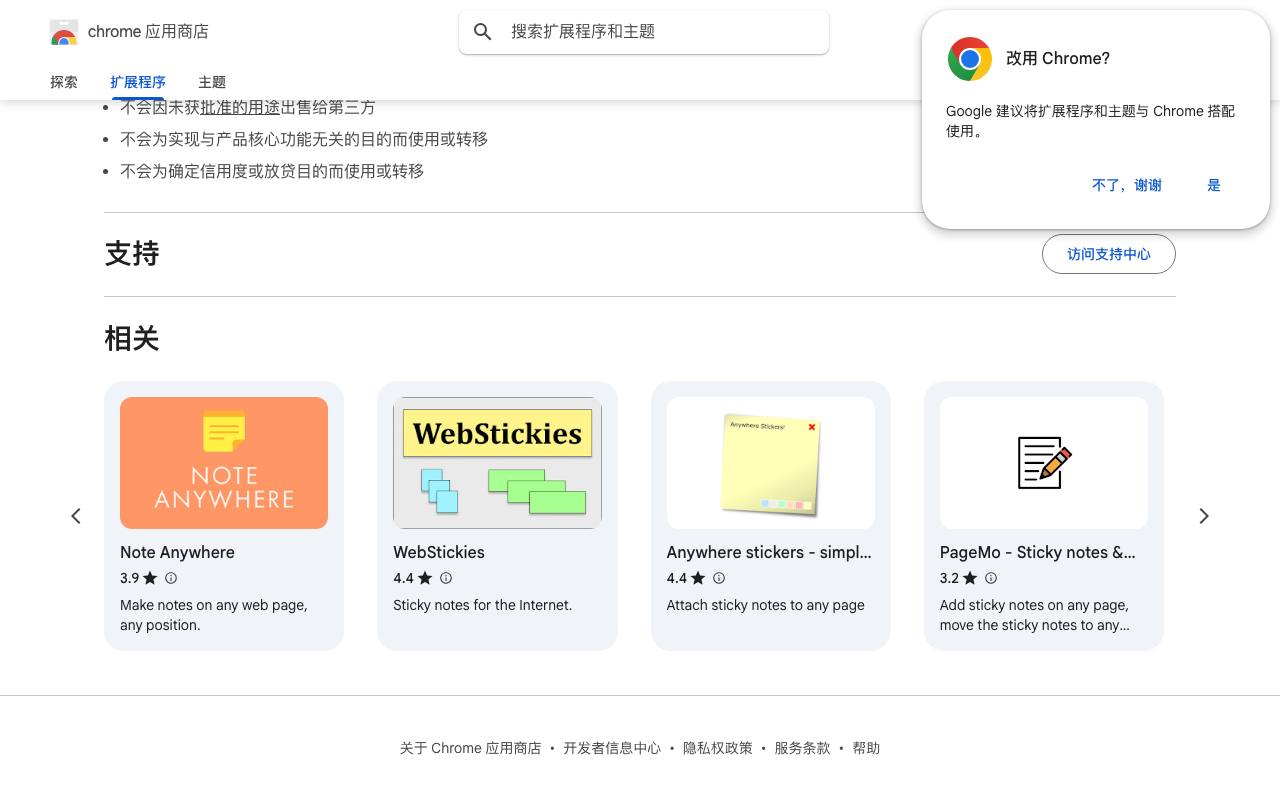Viewport: 1280px width, 800px height.
Task: Click the Note Anywhere extension title
Action: point(177,552)
